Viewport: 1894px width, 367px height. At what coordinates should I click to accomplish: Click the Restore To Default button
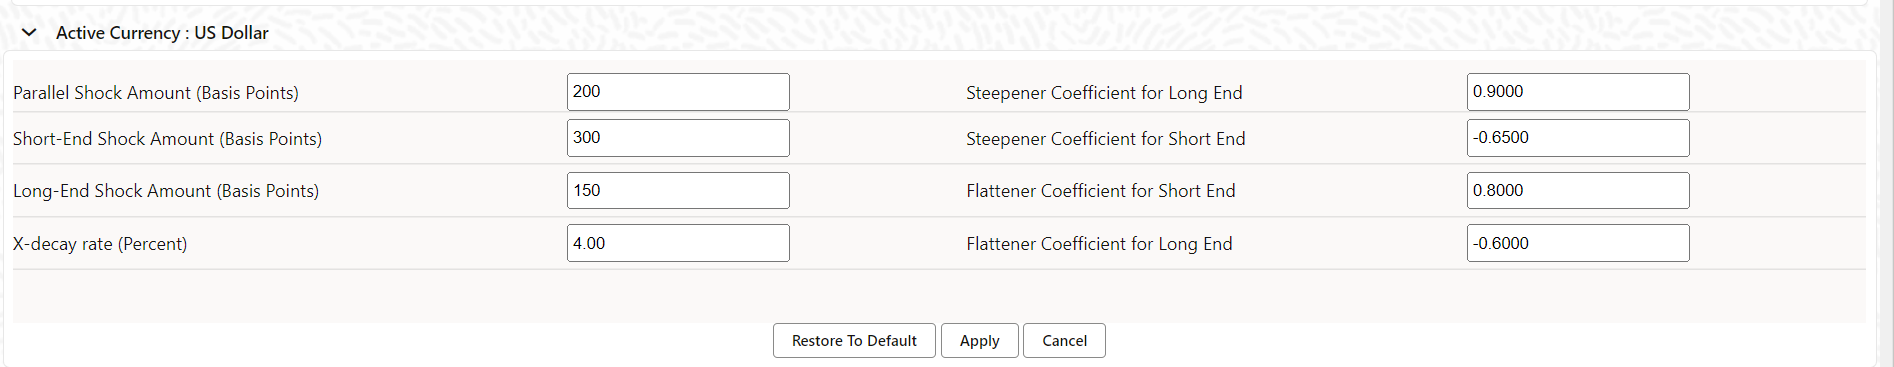tap(854, 340)
